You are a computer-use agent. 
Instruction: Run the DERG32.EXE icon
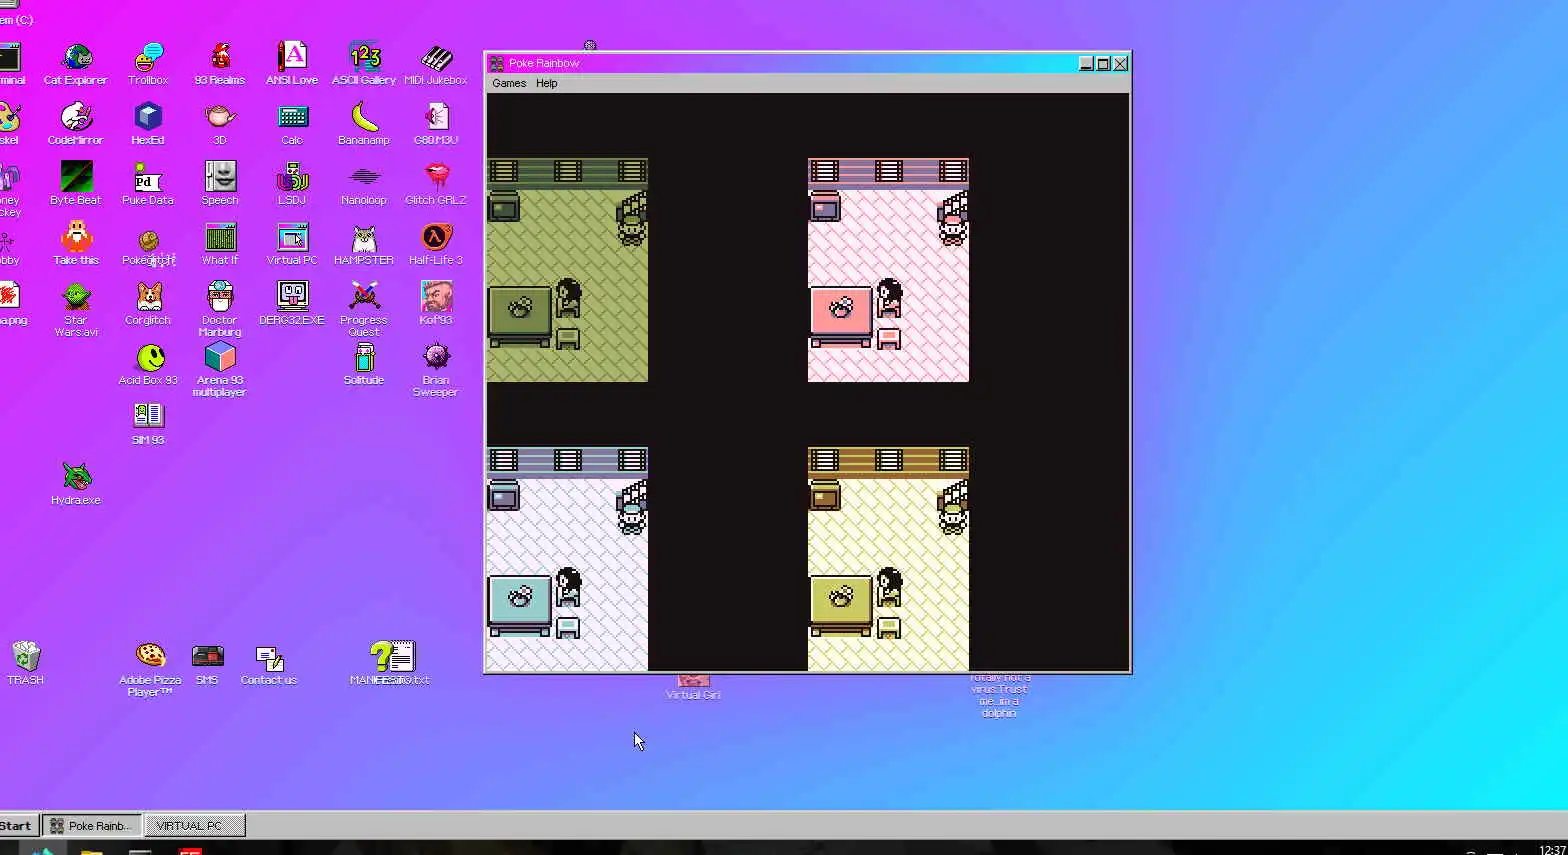point(292,304)
